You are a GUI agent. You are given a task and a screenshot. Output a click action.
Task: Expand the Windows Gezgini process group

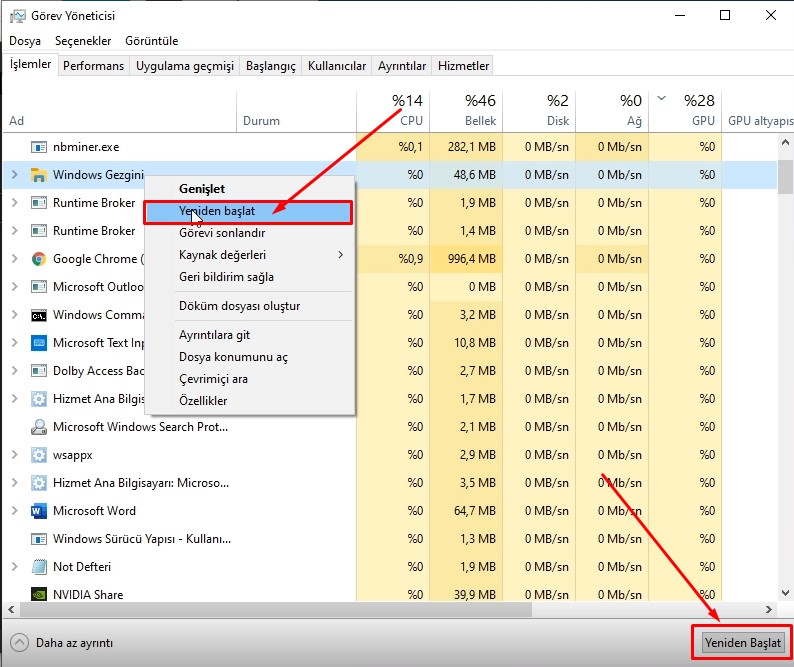click(x=14, y=175)
